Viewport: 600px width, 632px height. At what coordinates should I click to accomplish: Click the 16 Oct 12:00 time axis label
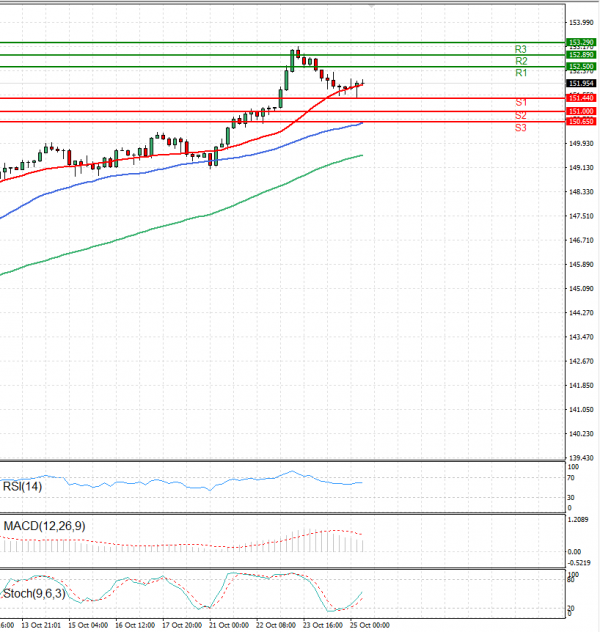pos(135,625)
